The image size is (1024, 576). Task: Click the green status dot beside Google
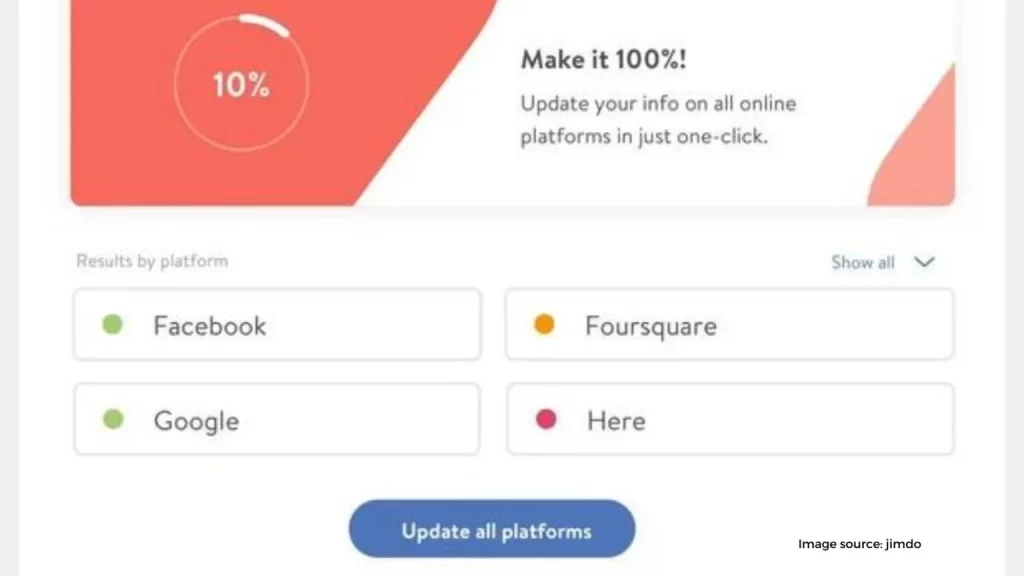tap(113, 419)
